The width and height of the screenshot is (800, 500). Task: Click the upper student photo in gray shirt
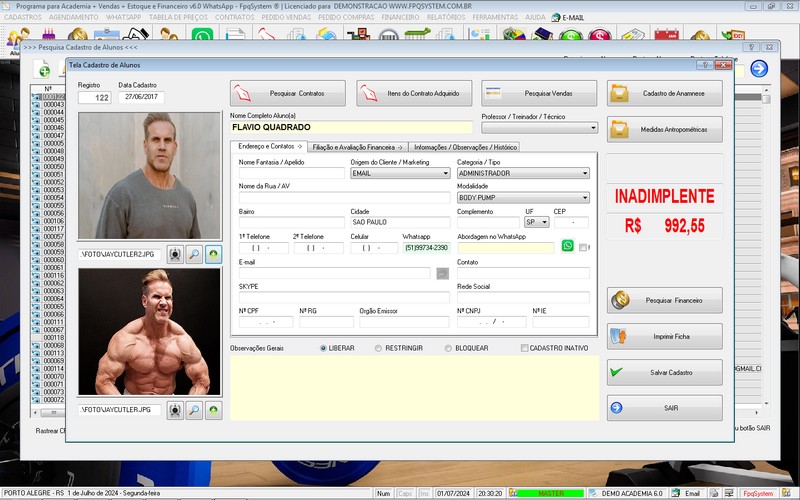149,176
